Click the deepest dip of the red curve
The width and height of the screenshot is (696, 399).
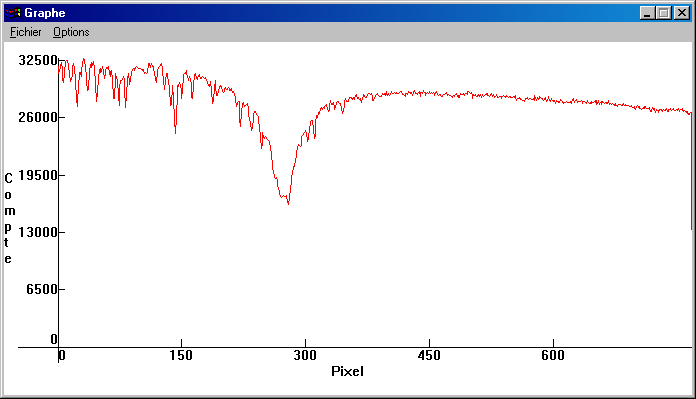[289, 203]
